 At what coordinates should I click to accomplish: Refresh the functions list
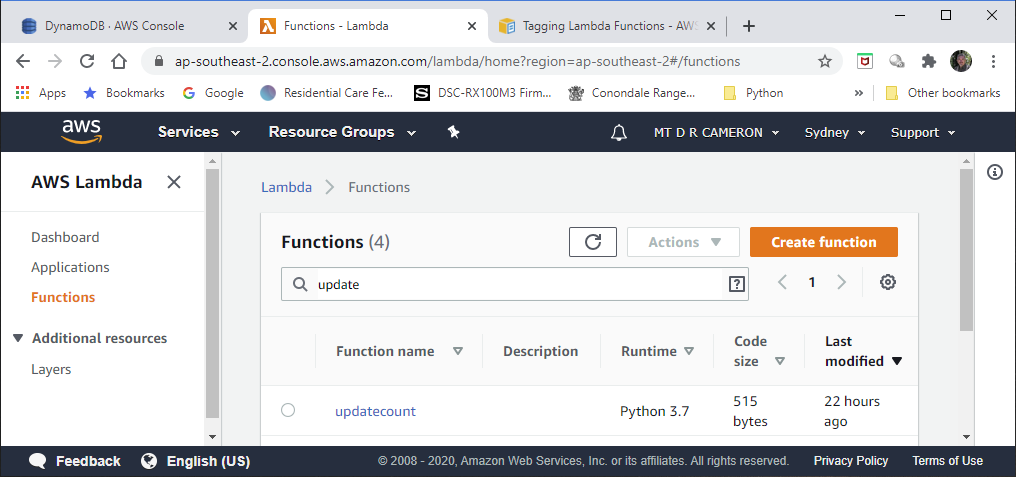click(593, 242)
